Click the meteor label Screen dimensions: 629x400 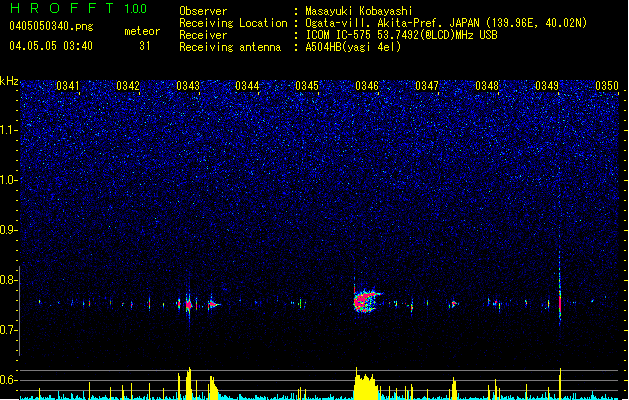[x=142, y=31]
